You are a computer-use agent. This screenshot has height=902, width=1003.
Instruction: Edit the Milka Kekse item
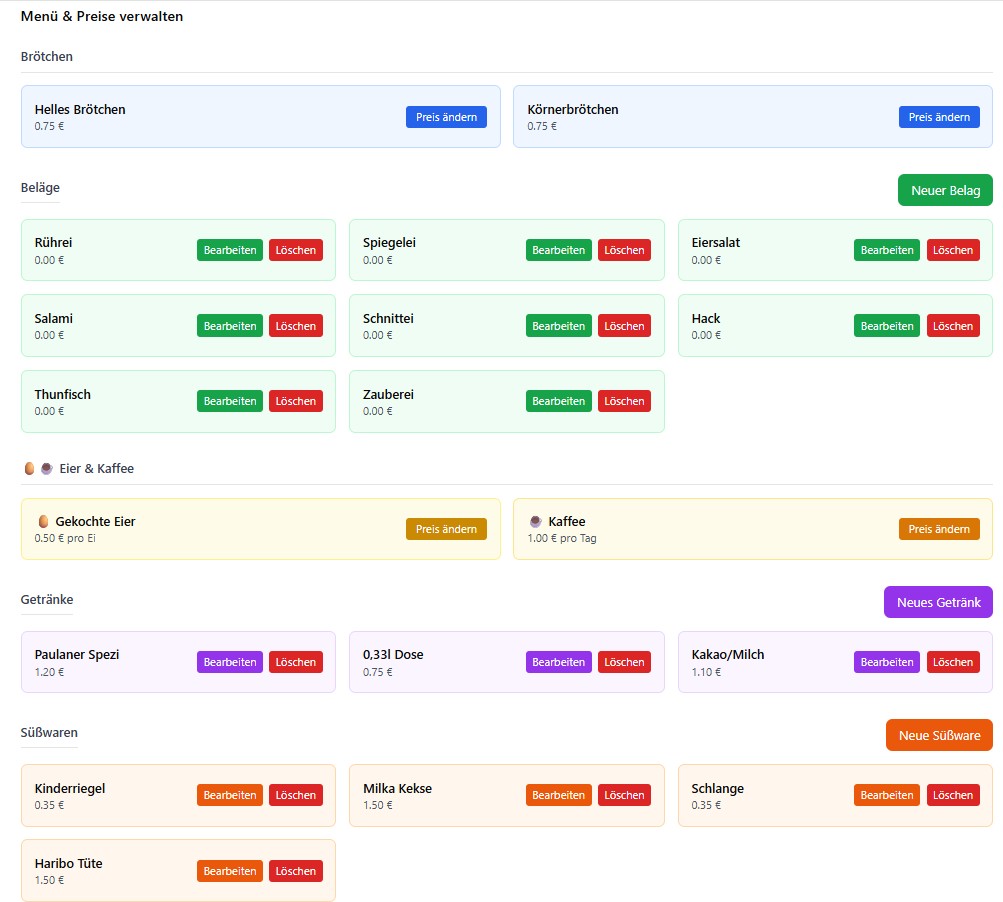(x=558, y=795)
